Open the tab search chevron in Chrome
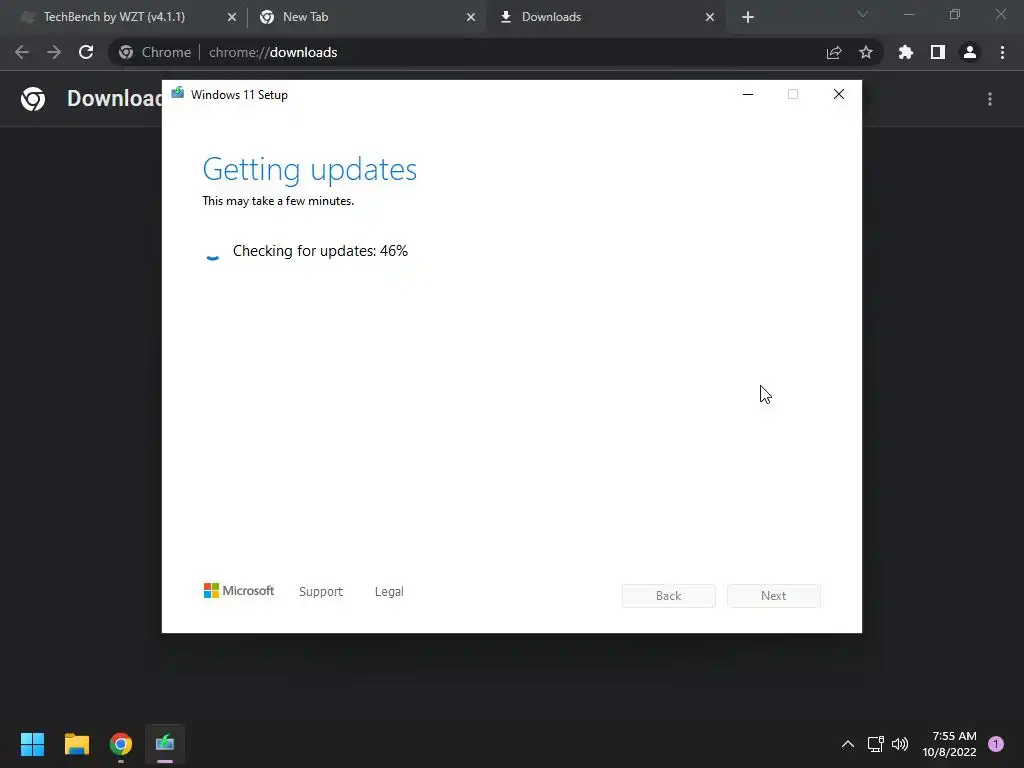 pos(863,14)
